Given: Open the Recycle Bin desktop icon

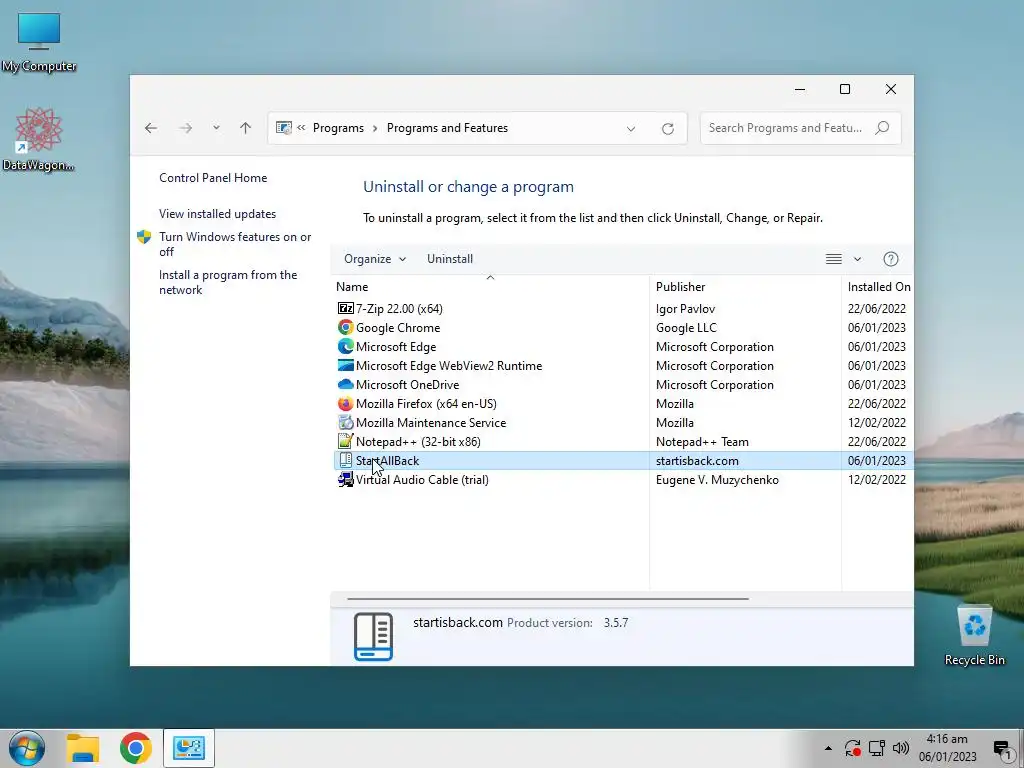Looking at the screenshot, I should [x=974, y=634].
